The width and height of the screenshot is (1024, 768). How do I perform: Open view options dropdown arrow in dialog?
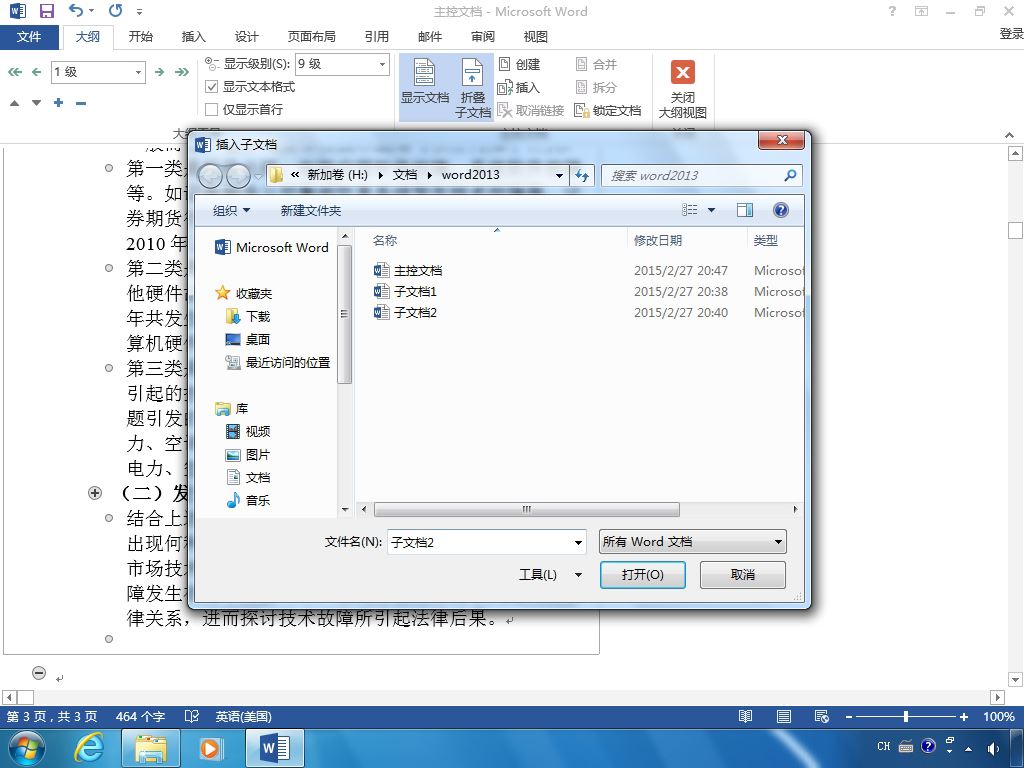coord(711,210)
